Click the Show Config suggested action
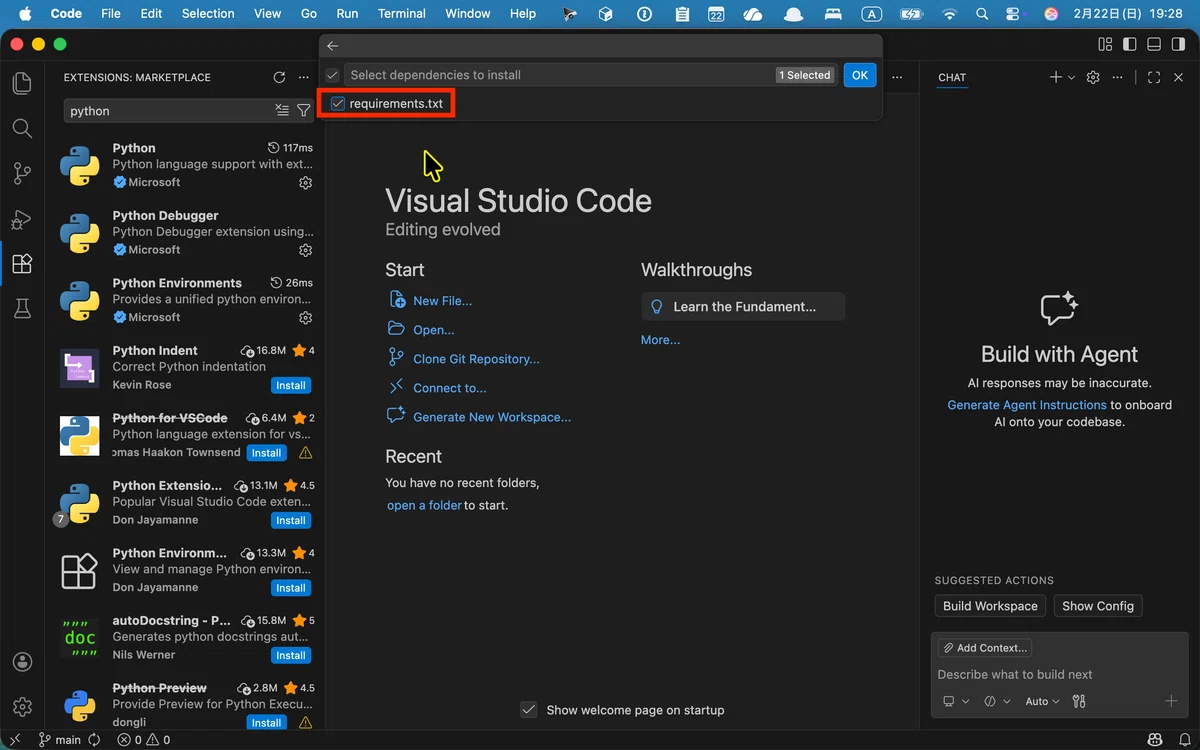Image resolution: width=1200 pixels, height=750 pixels. click(x=1098, y=606)
